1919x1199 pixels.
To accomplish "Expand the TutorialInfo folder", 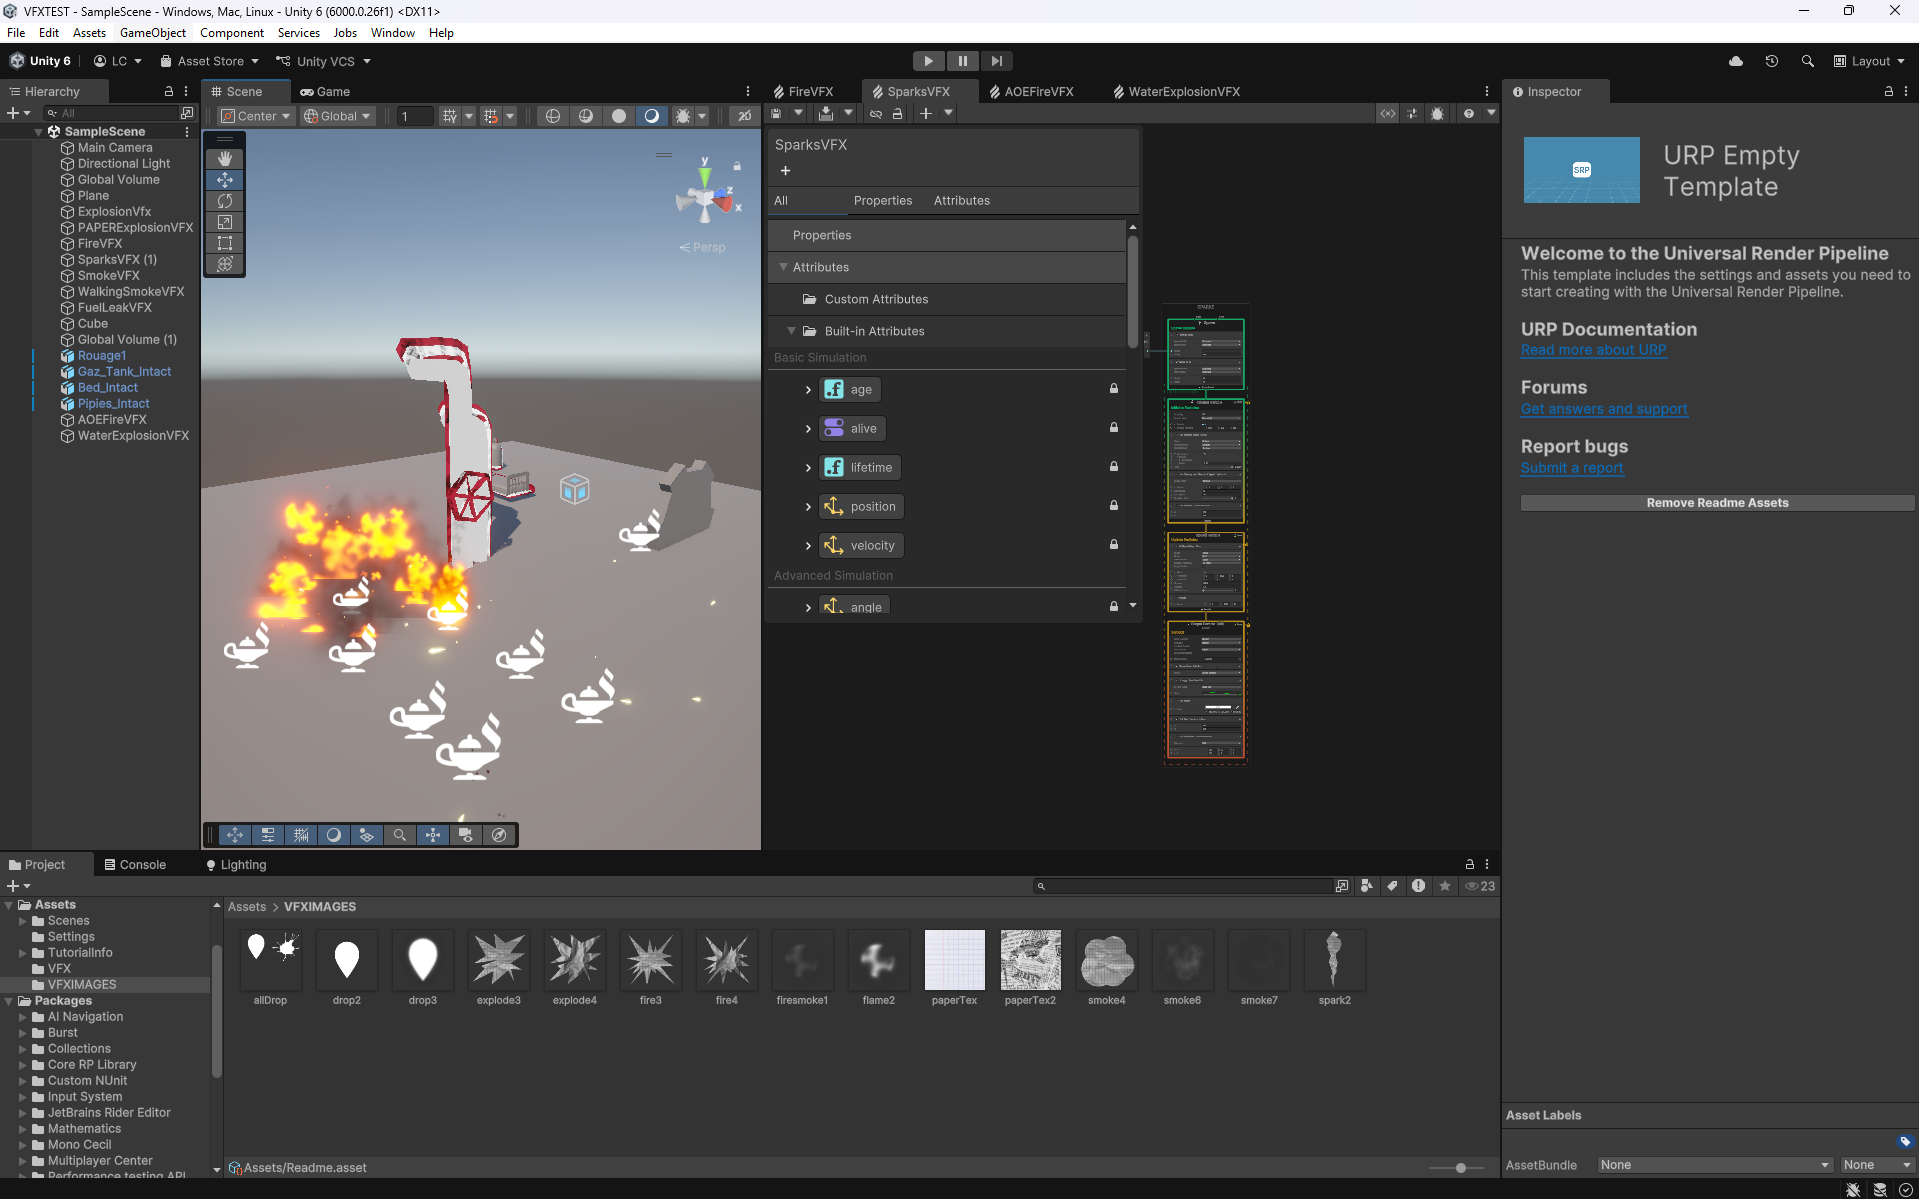I will [x=23, y=953].
